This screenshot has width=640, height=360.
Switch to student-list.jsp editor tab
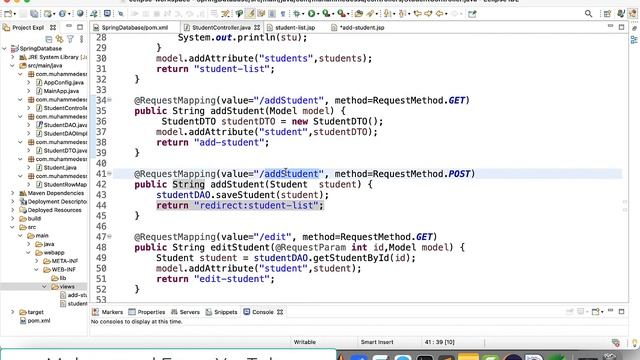point(295,27)
